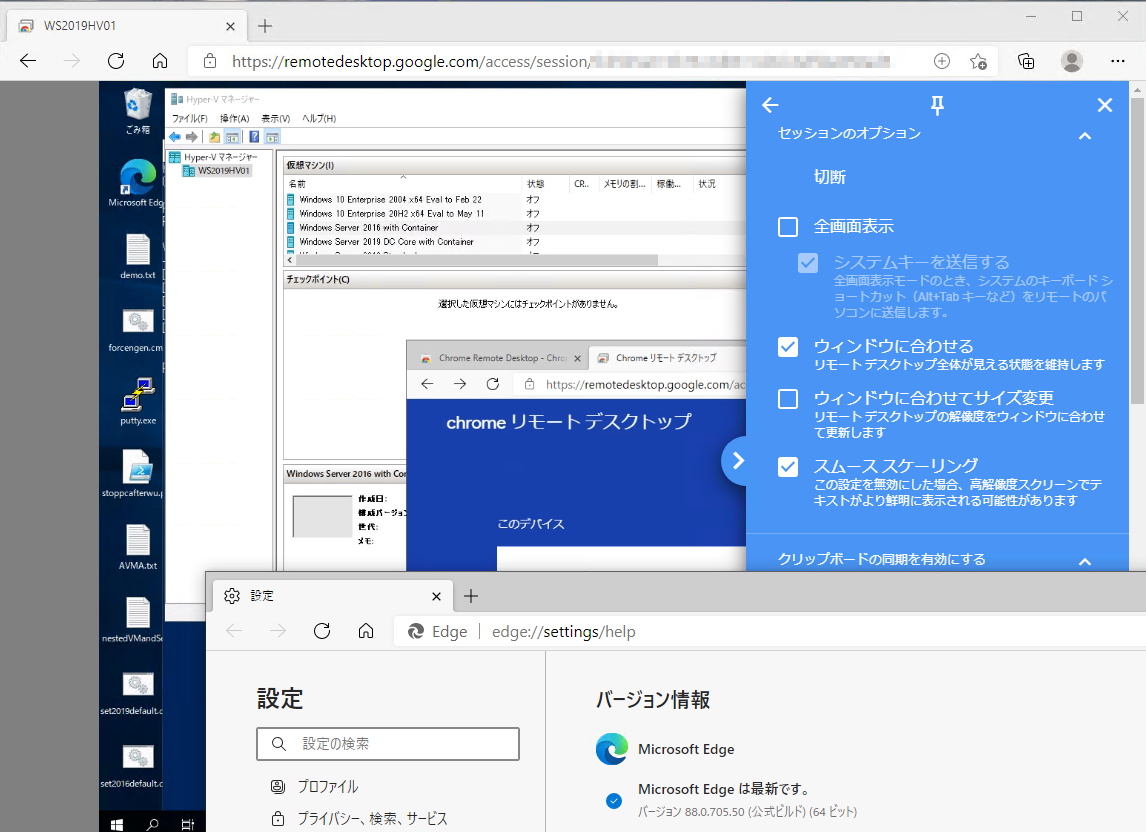The width and height of the screenshot is (1146, 832).
Task: Open a new tab next to WS2019HV01
Action: [265, 26]
